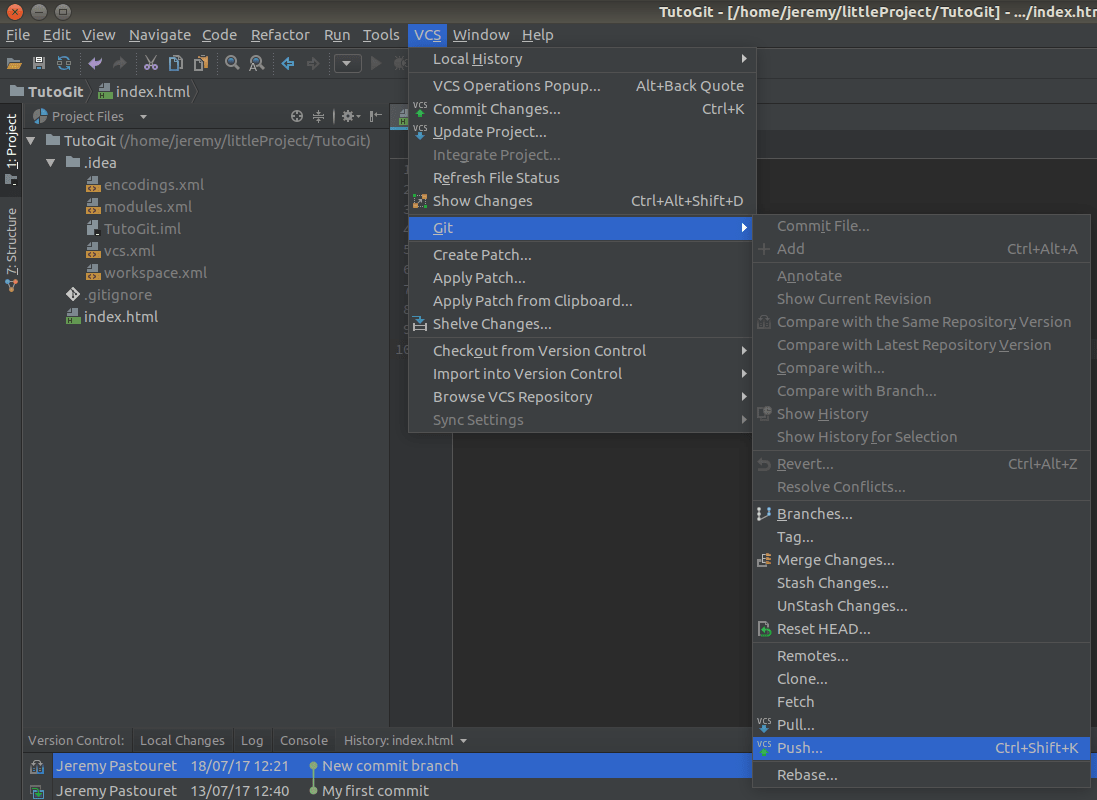Toggle the 1: Project side tool window

pos(11,149)
